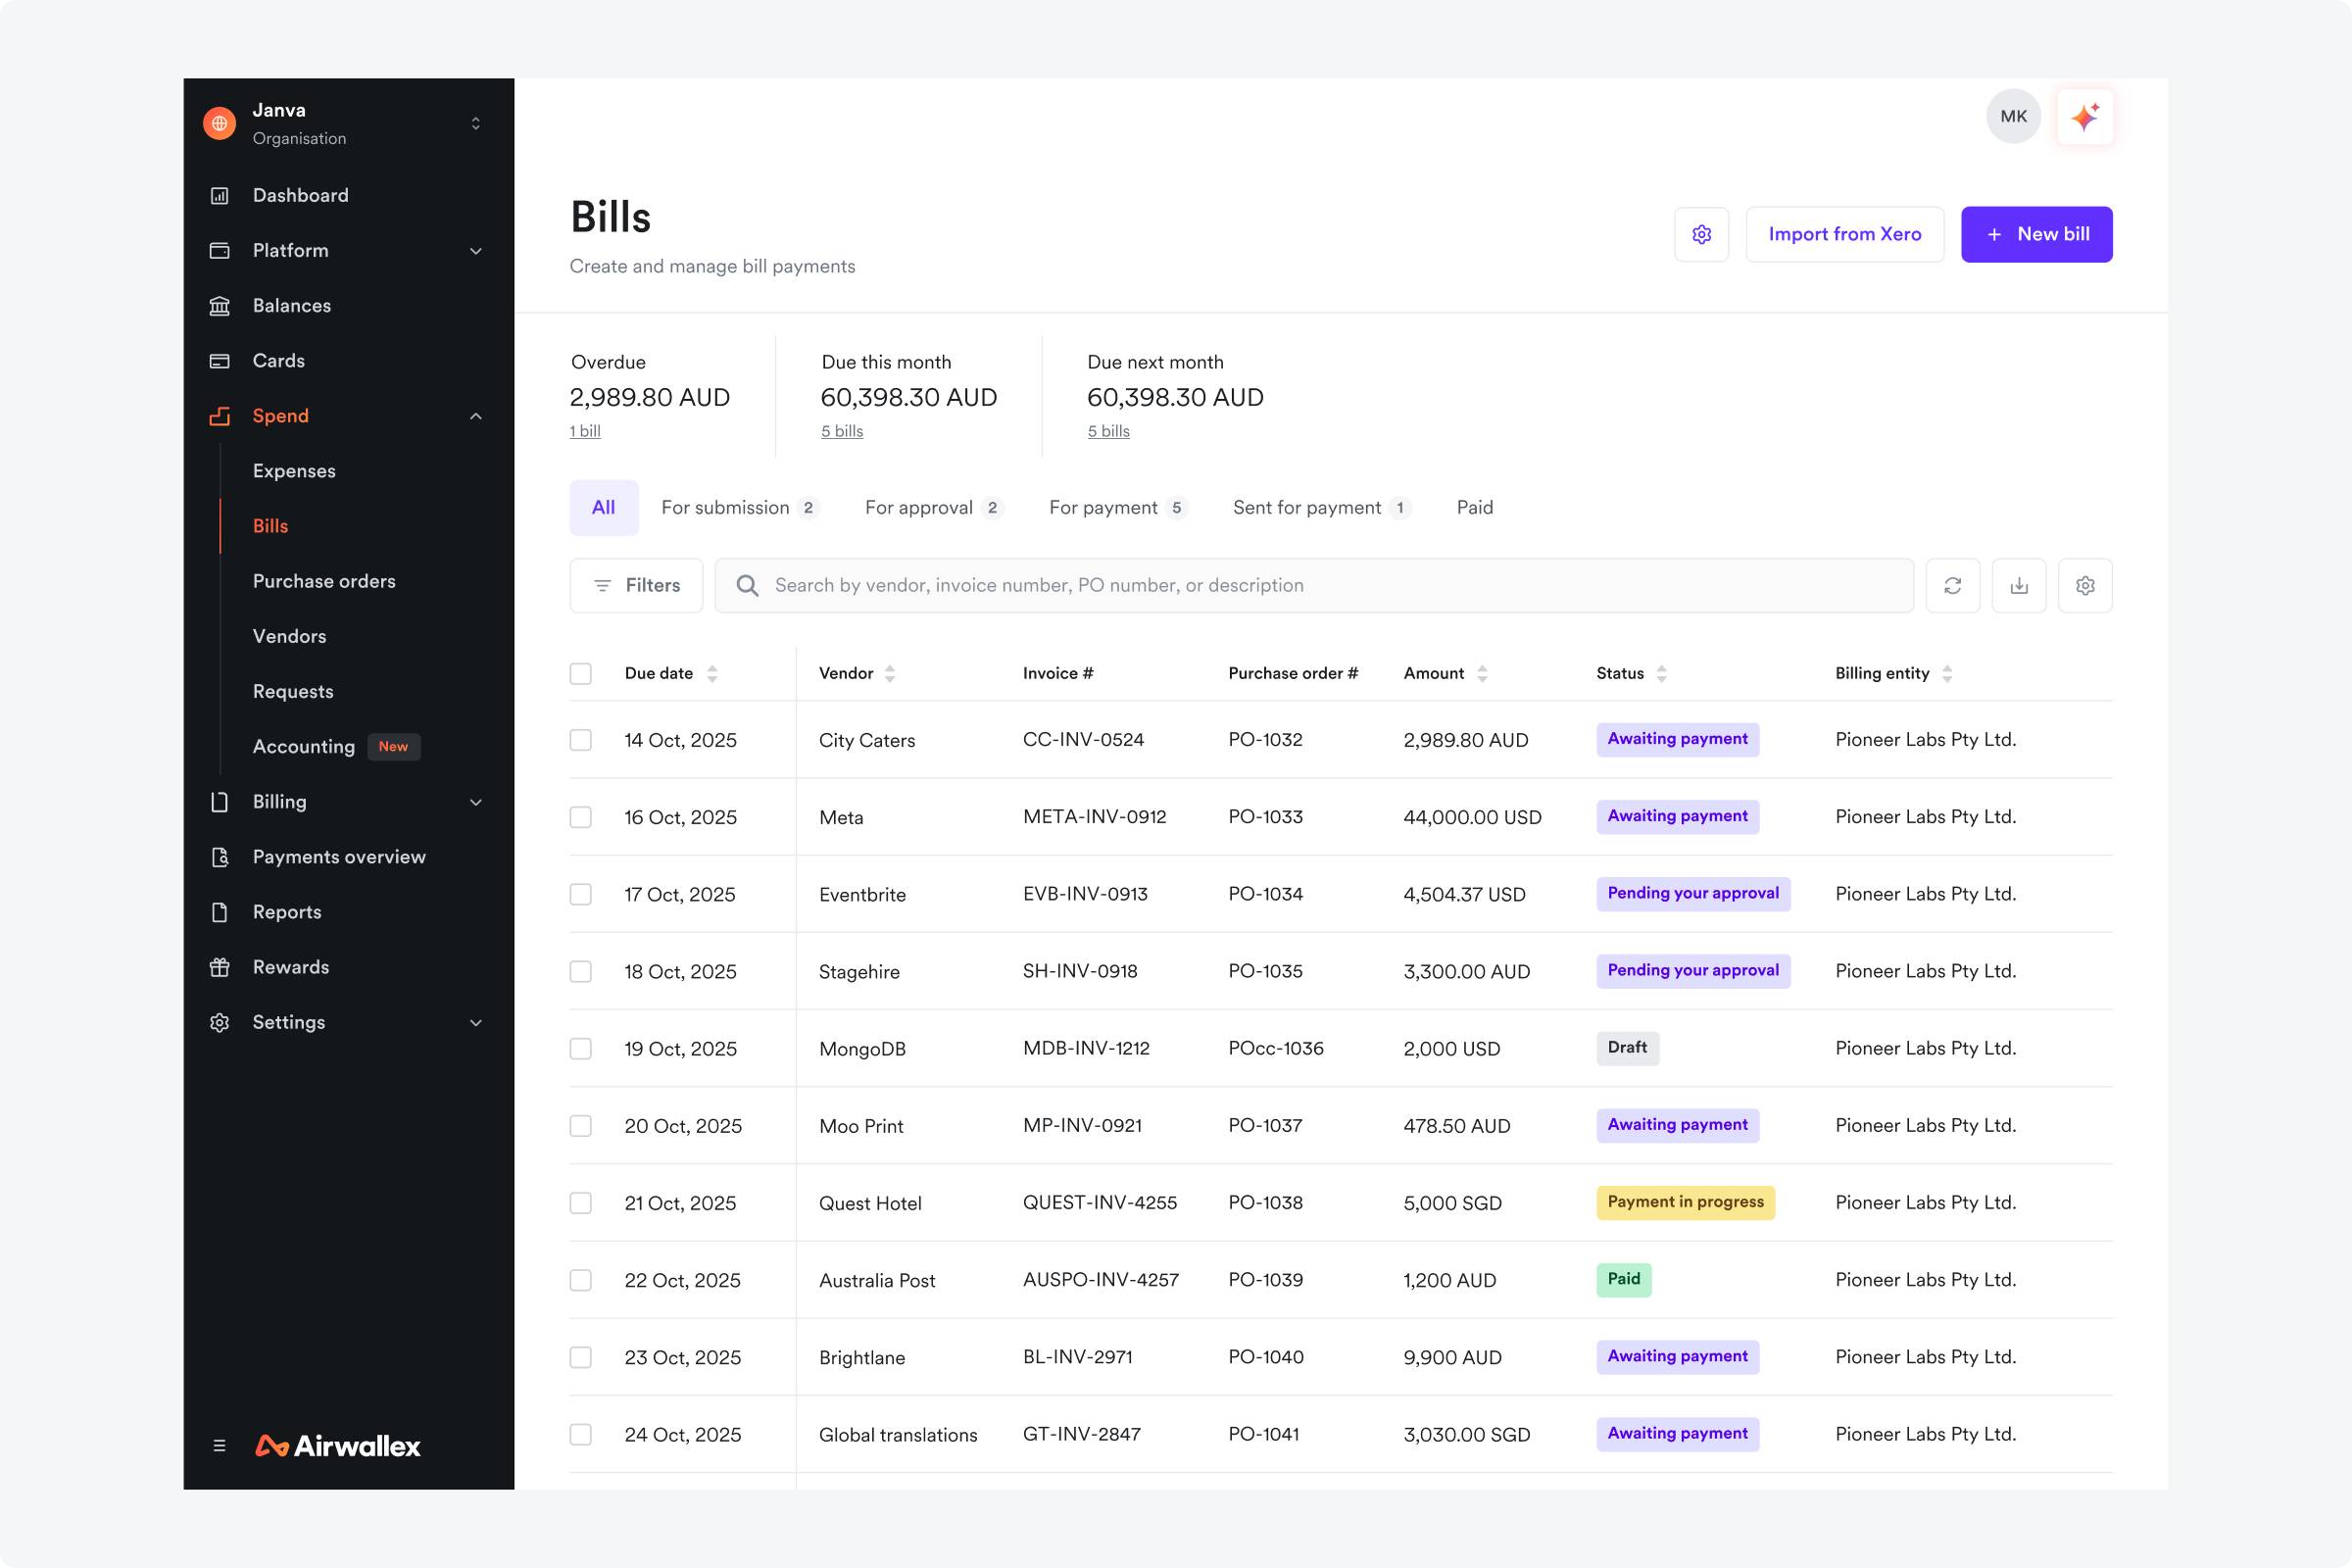This screenshot has width=2352, height=1568.
Task: Switch to the Sent for payment tab
Action: click(x=1322, y=507)
